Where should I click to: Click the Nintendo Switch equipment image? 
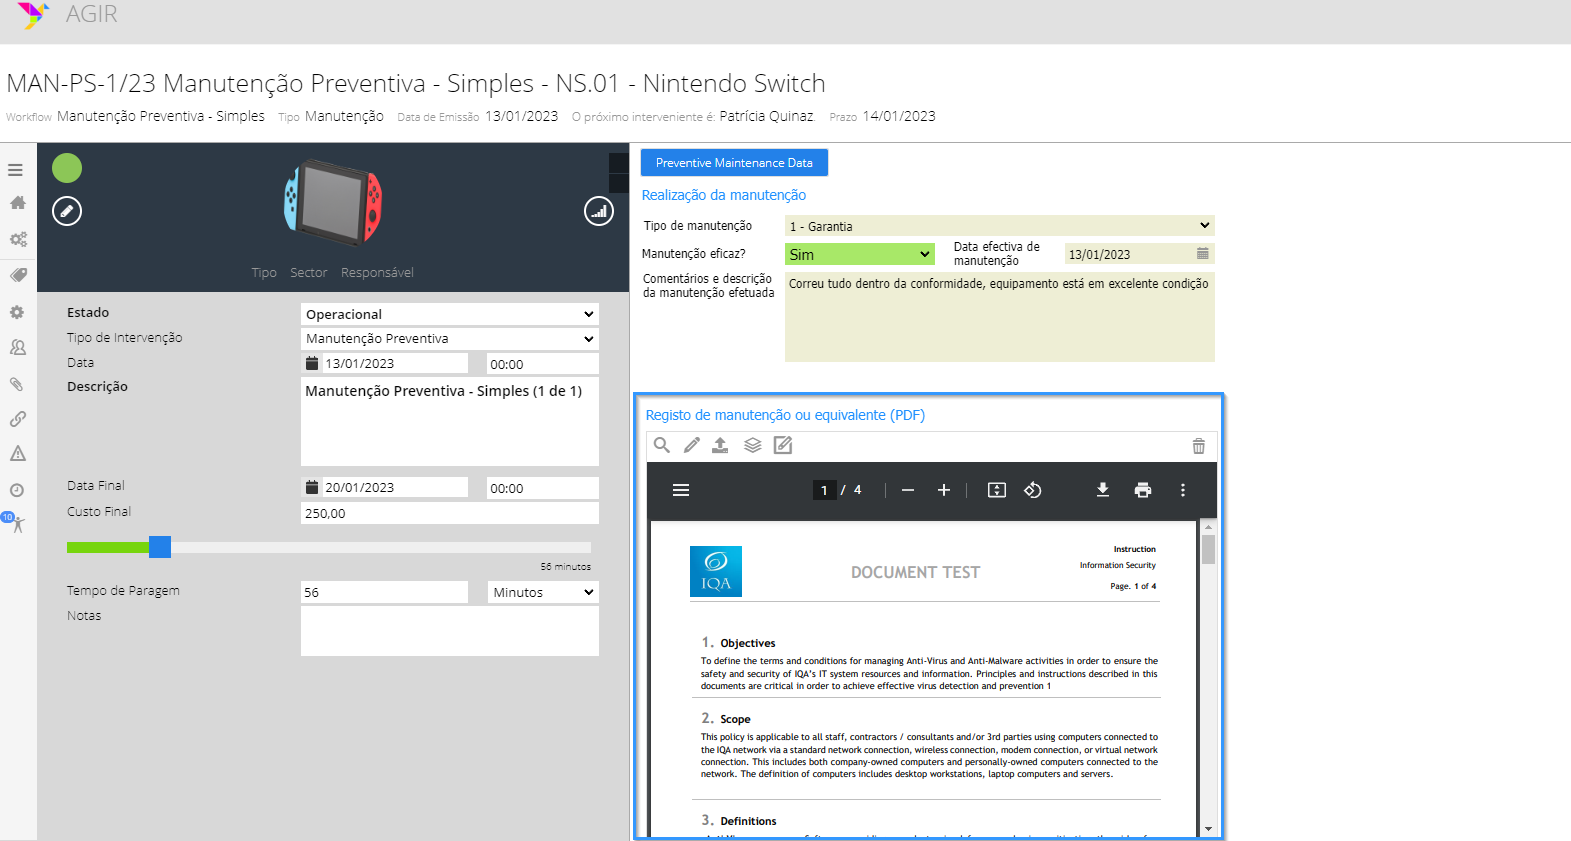(333, 202)
